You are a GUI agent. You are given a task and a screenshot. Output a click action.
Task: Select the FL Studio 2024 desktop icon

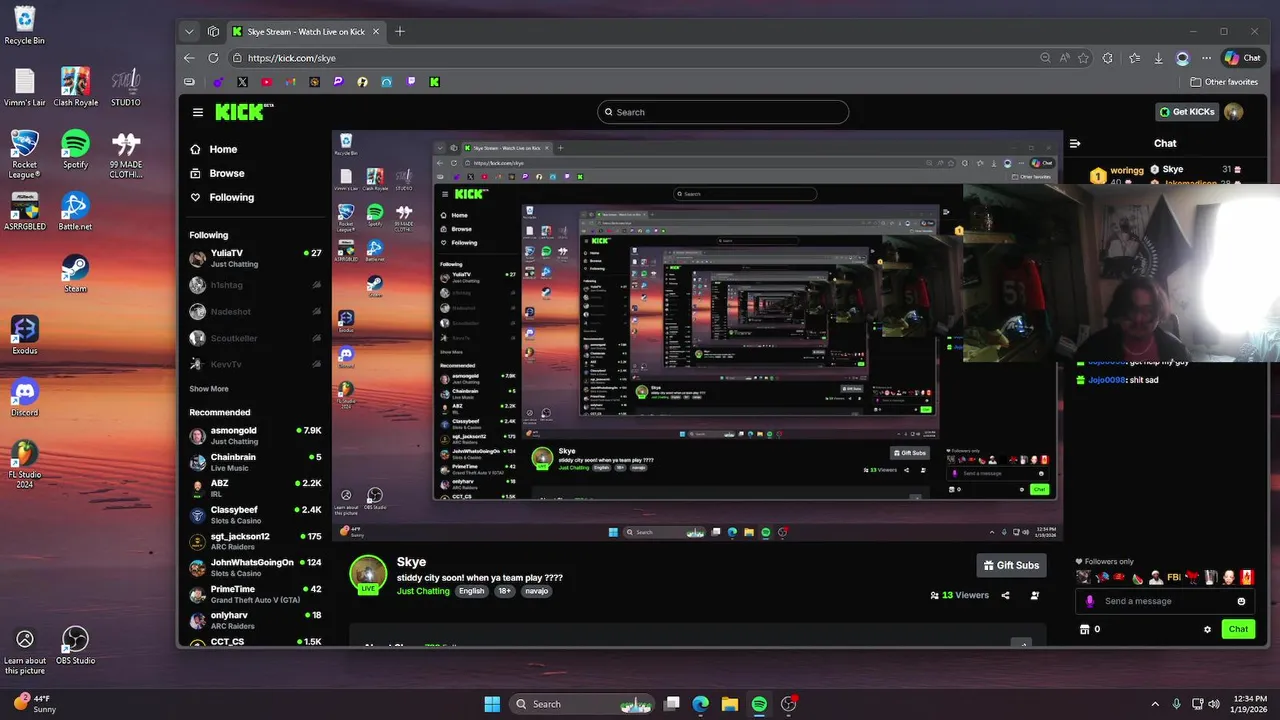(25, 464)
